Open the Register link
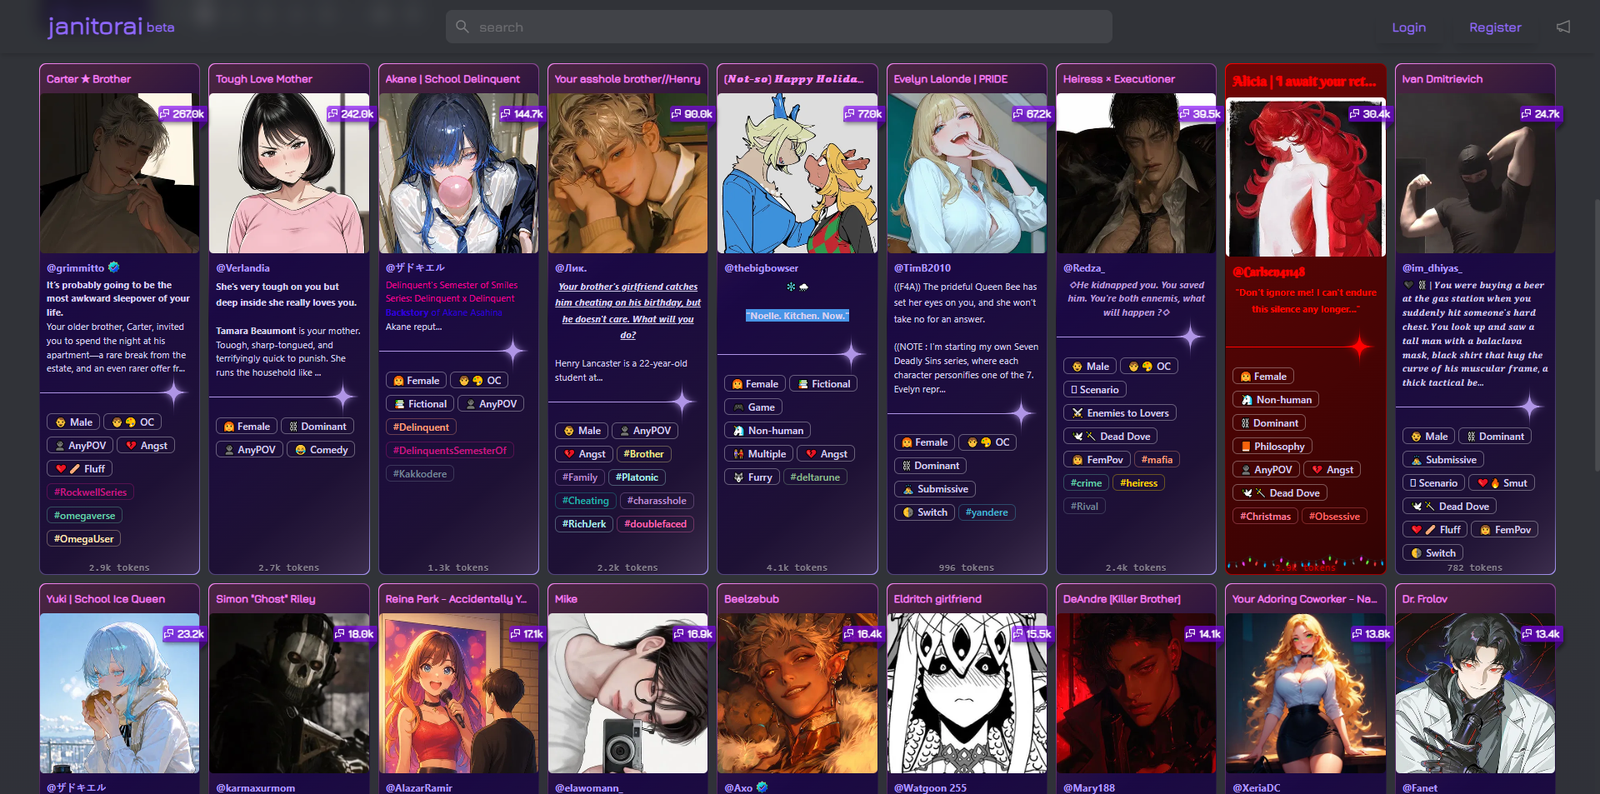Viewport: 1600px width, 794px height. [1495, 27]
